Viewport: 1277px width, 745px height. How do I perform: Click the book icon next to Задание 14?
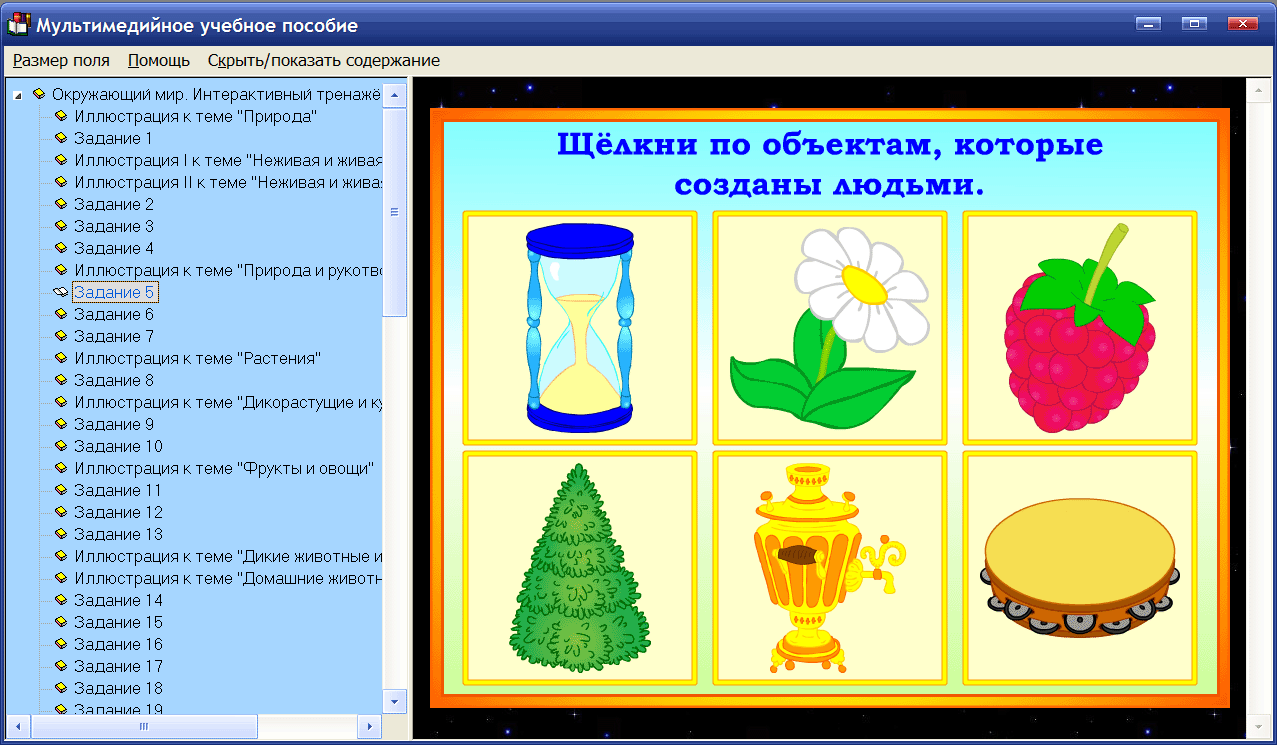[60, 600]
